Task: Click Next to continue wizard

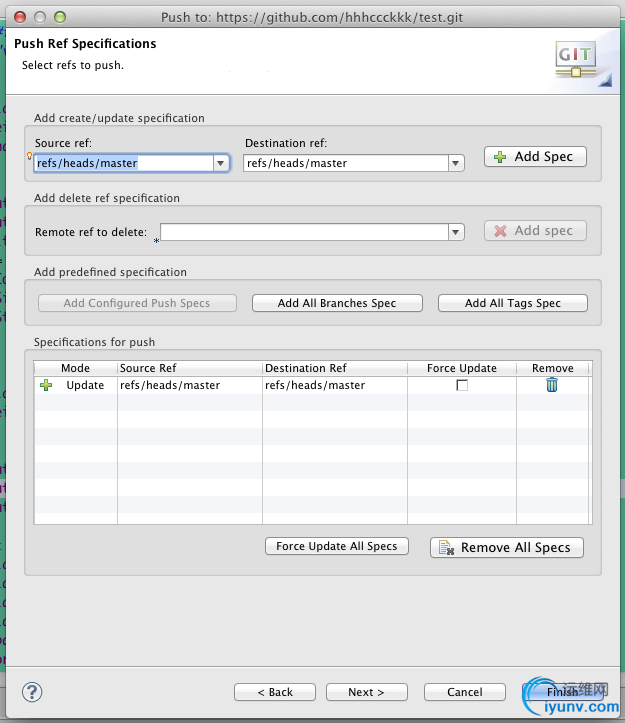Action: [367, 692]
